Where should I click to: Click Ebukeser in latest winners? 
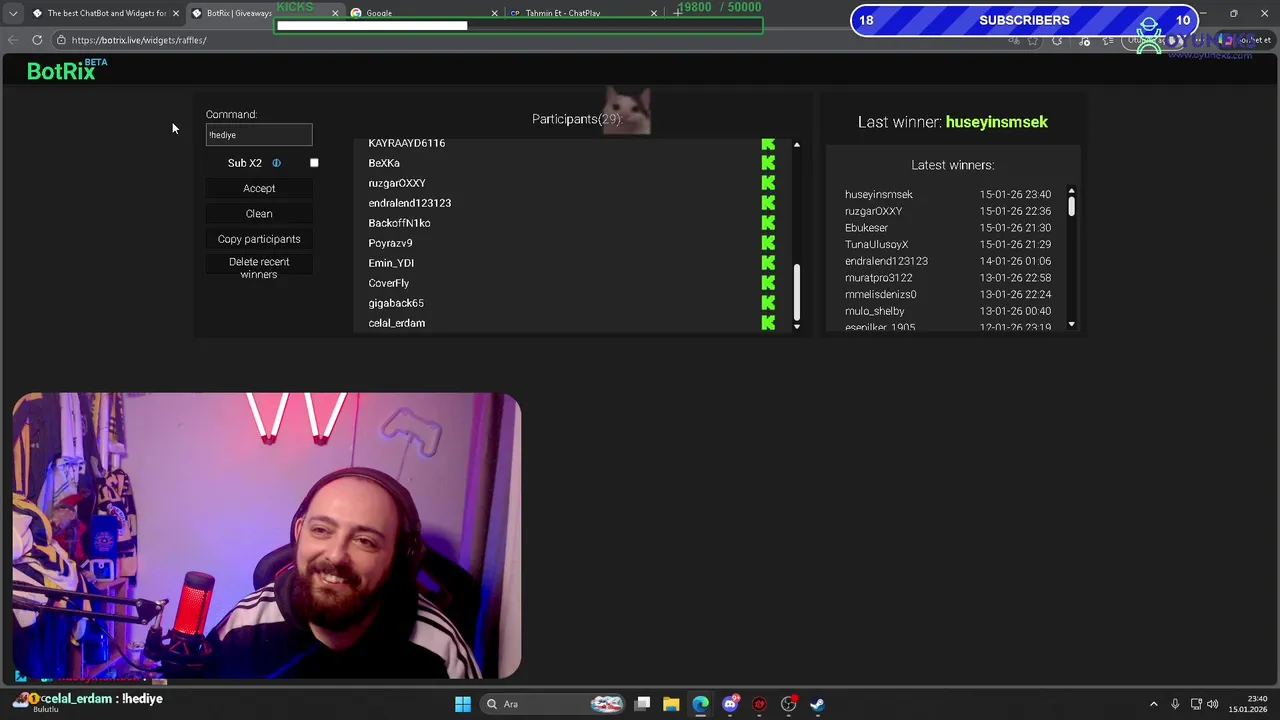click(x=866, y=228)
